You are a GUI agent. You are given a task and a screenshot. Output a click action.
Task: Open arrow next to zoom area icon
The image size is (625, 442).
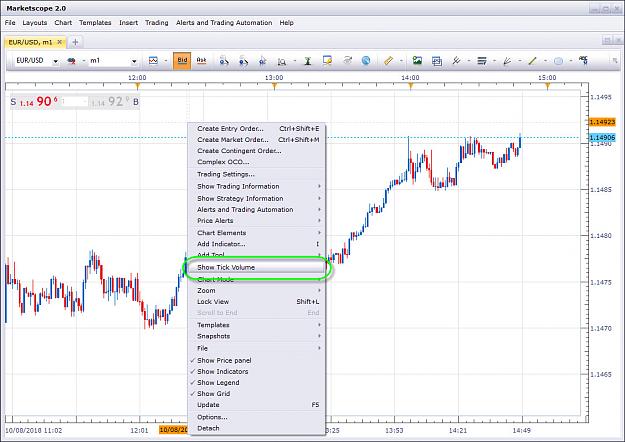click(x=295, y=61)
